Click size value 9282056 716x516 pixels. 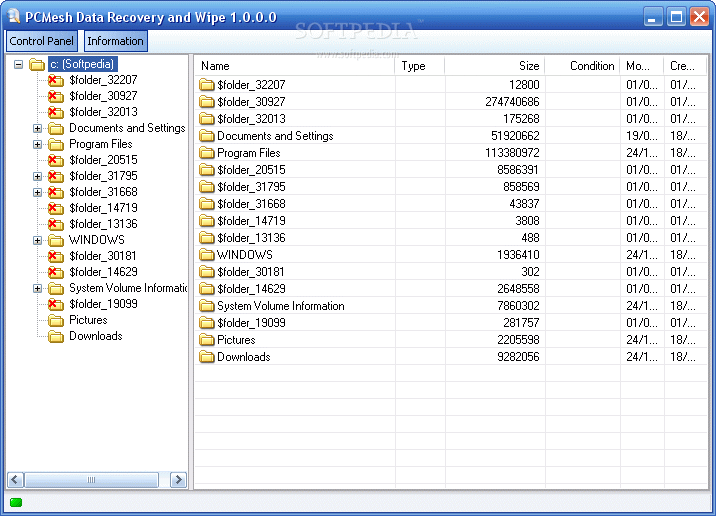coord(518,357)
